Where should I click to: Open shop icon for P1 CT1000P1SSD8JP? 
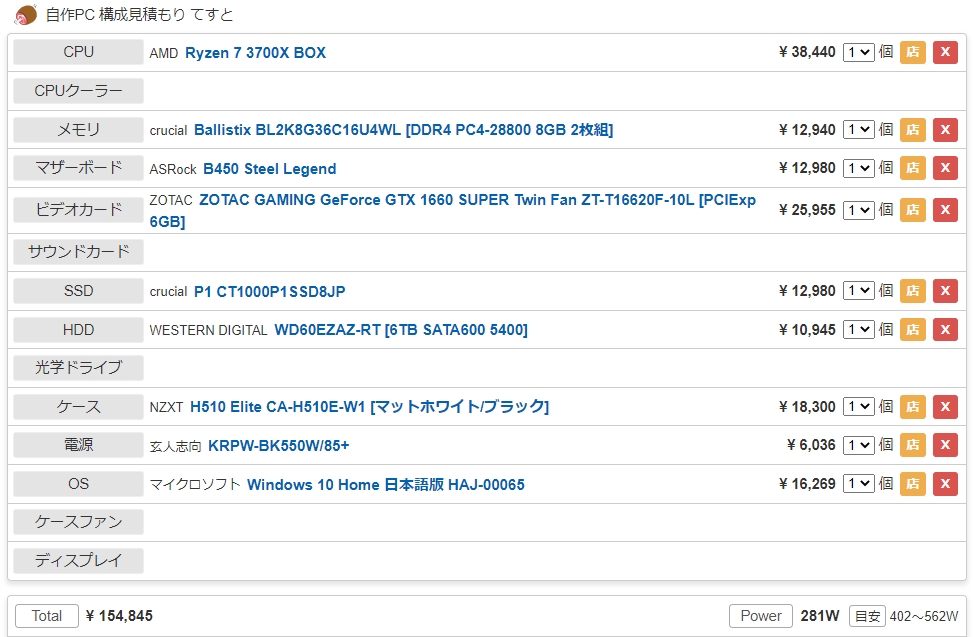point(912,291)
